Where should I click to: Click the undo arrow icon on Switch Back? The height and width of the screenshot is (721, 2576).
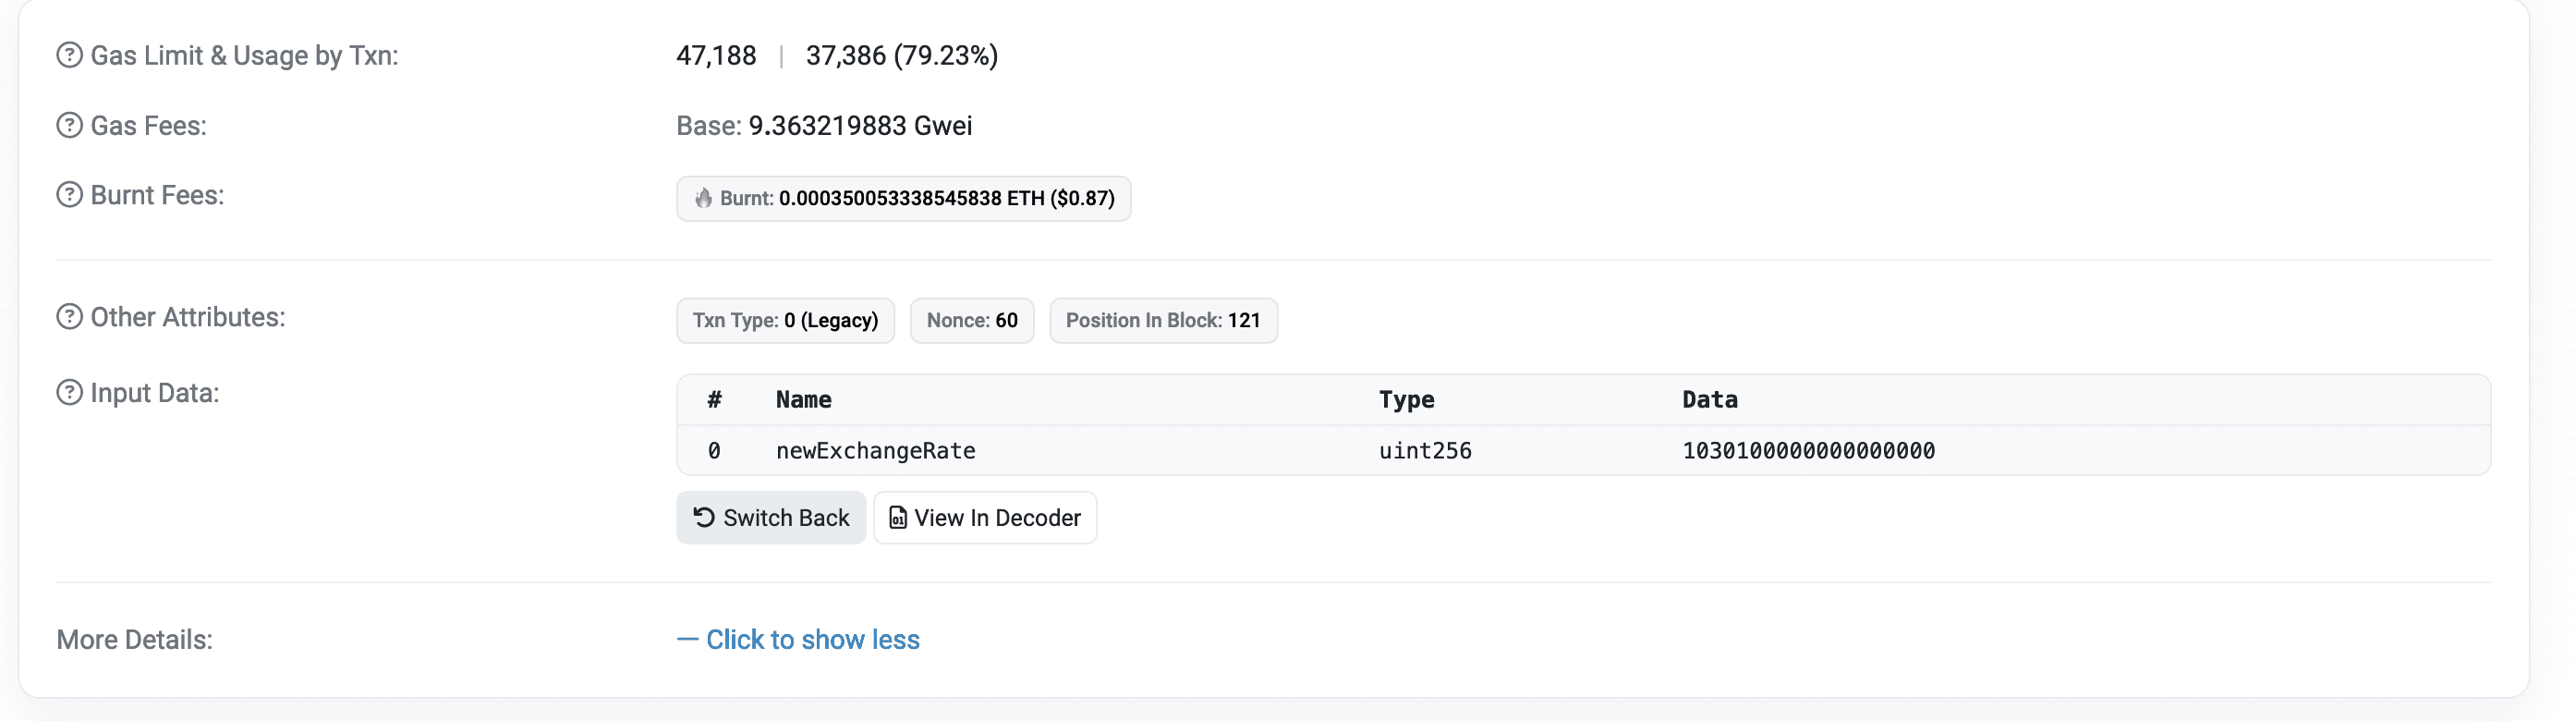pyautogui.click(x=704, y=517)
